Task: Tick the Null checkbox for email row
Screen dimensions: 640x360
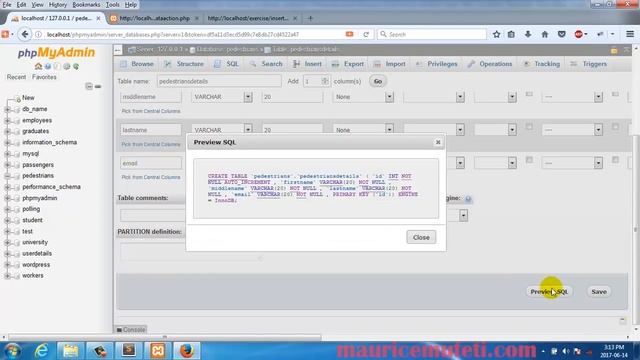Action: point(529,160)
